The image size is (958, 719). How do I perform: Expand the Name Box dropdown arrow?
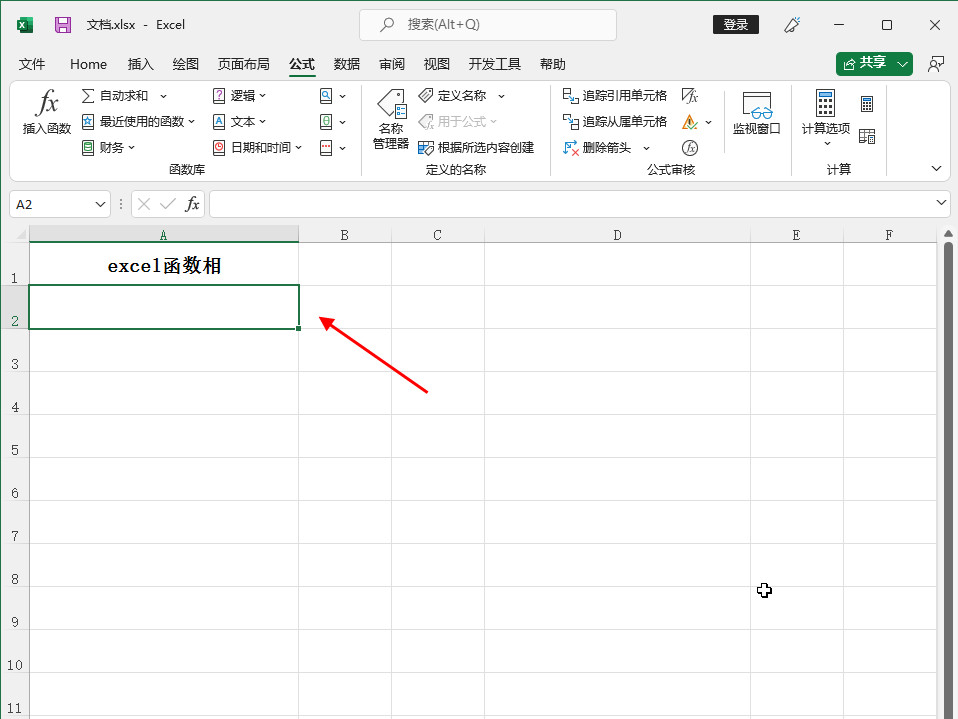[100, 205]
